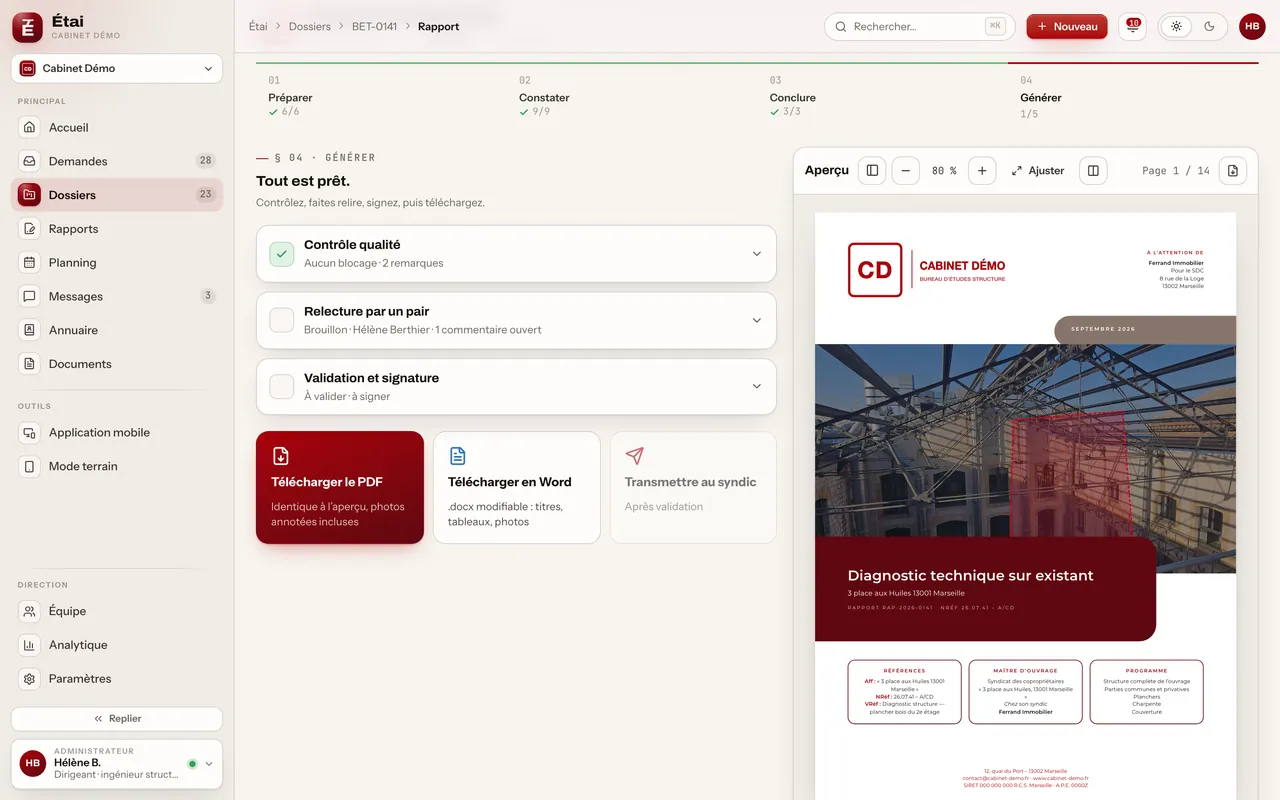Open Planning in the sidebar

117,263
